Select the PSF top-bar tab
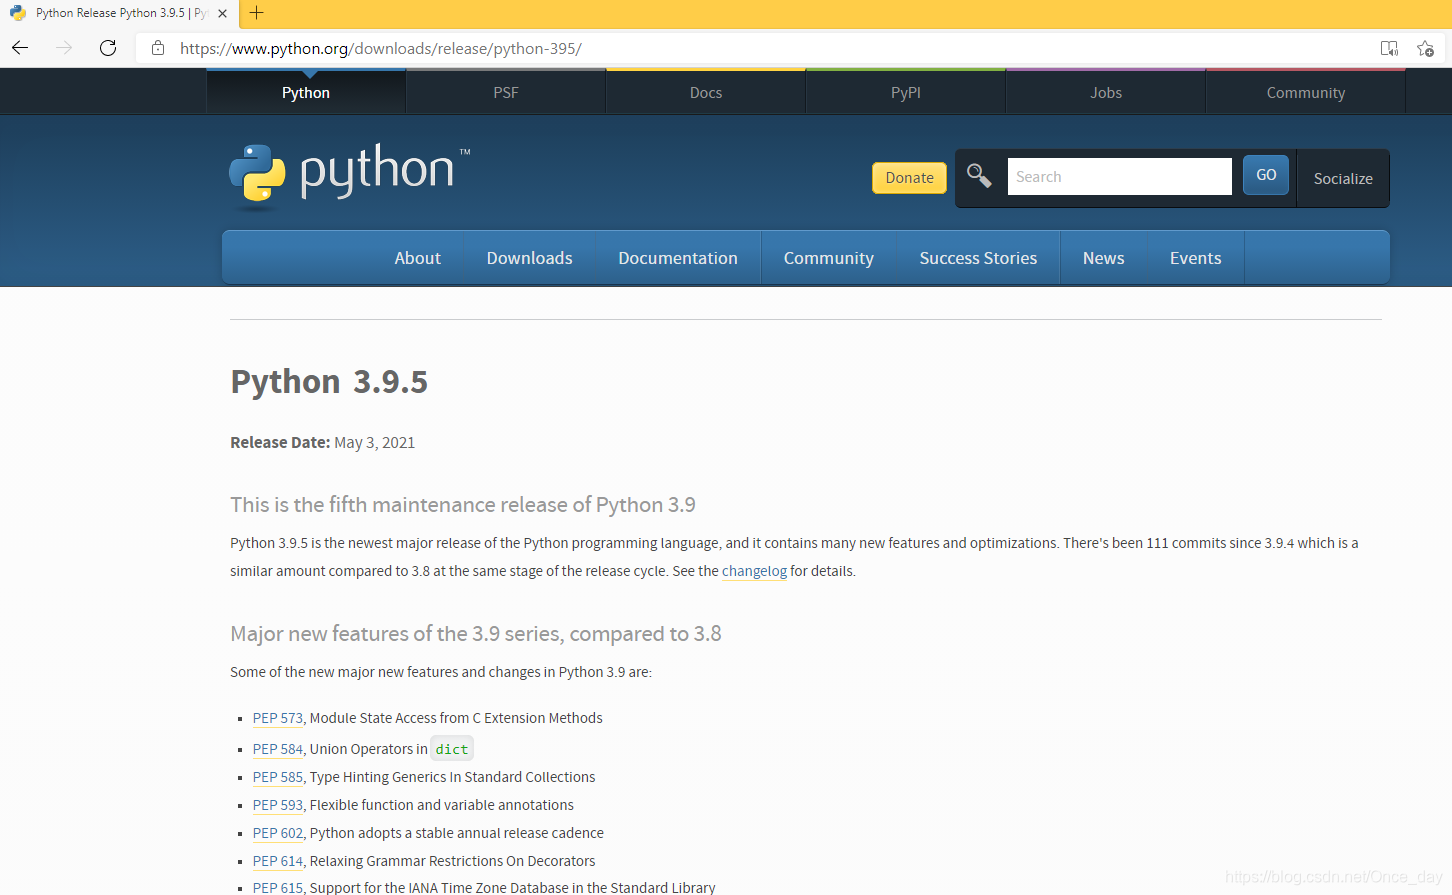The height and width of the screenshot is (895, 1452). (x=506, y=92)
